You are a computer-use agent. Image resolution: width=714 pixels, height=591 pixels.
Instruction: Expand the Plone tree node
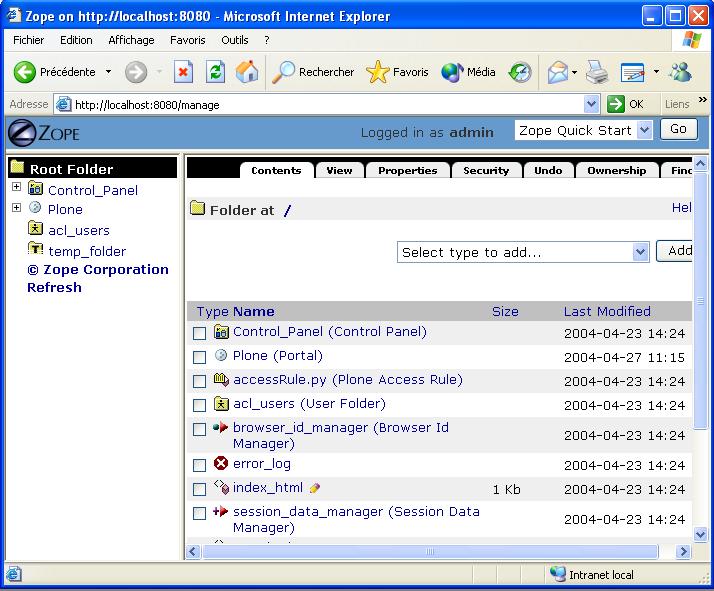16,208
